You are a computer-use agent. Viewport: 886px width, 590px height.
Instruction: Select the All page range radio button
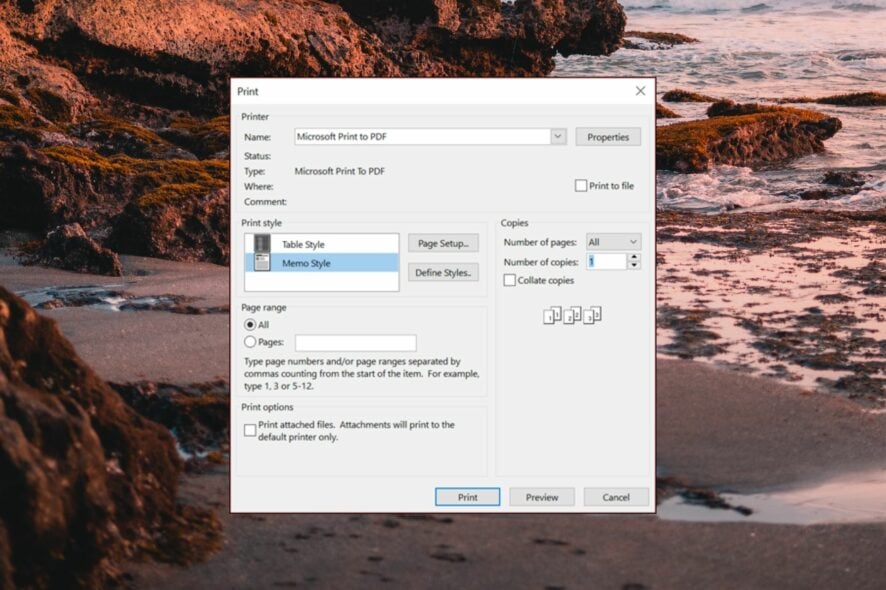[249, 324]
